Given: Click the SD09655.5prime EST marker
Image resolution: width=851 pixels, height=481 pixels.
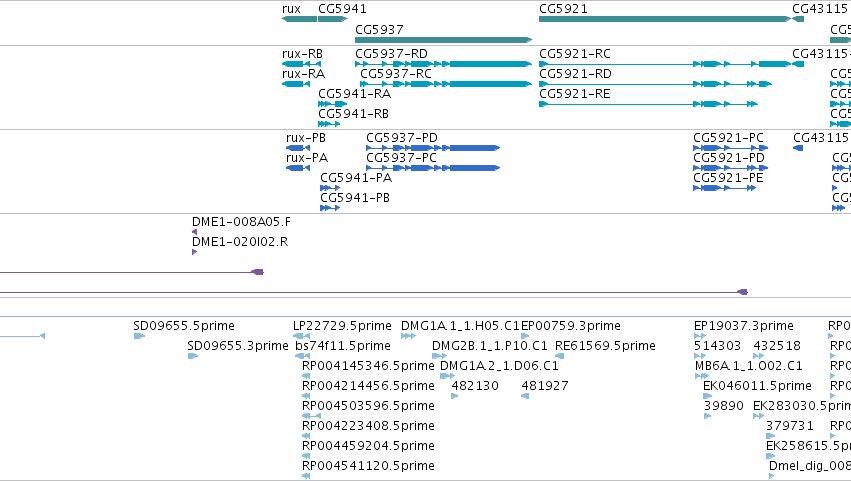Looking at the screenshot, I should 139,336.
